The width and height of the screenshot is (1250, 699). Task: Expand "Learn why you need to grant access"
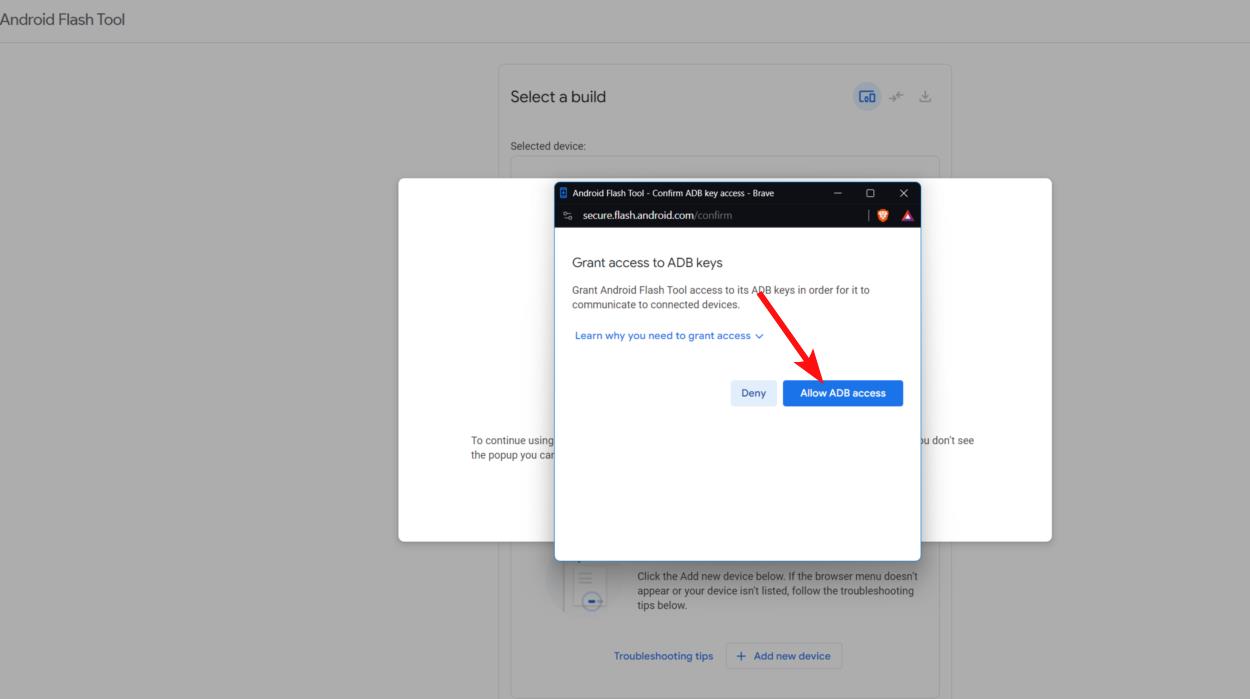coord(660,335)
